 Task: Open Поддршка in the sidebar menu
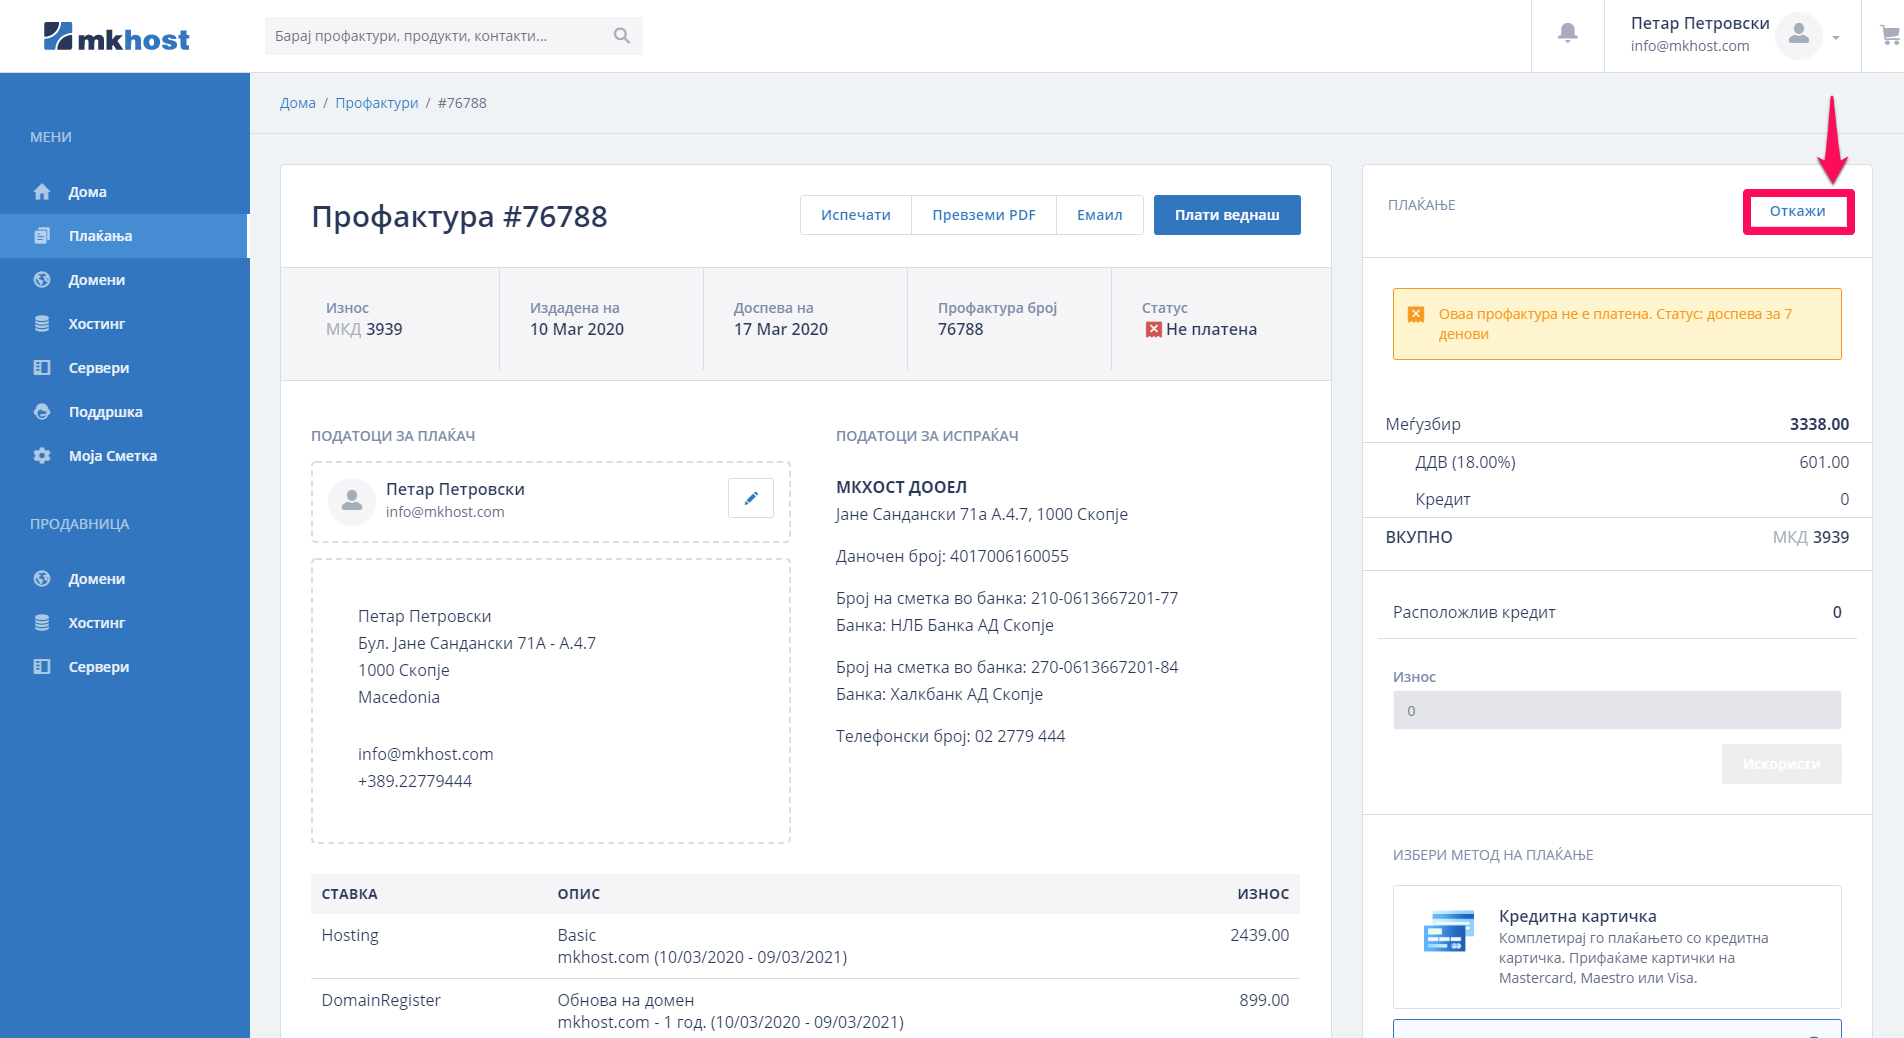pos(105,412)
